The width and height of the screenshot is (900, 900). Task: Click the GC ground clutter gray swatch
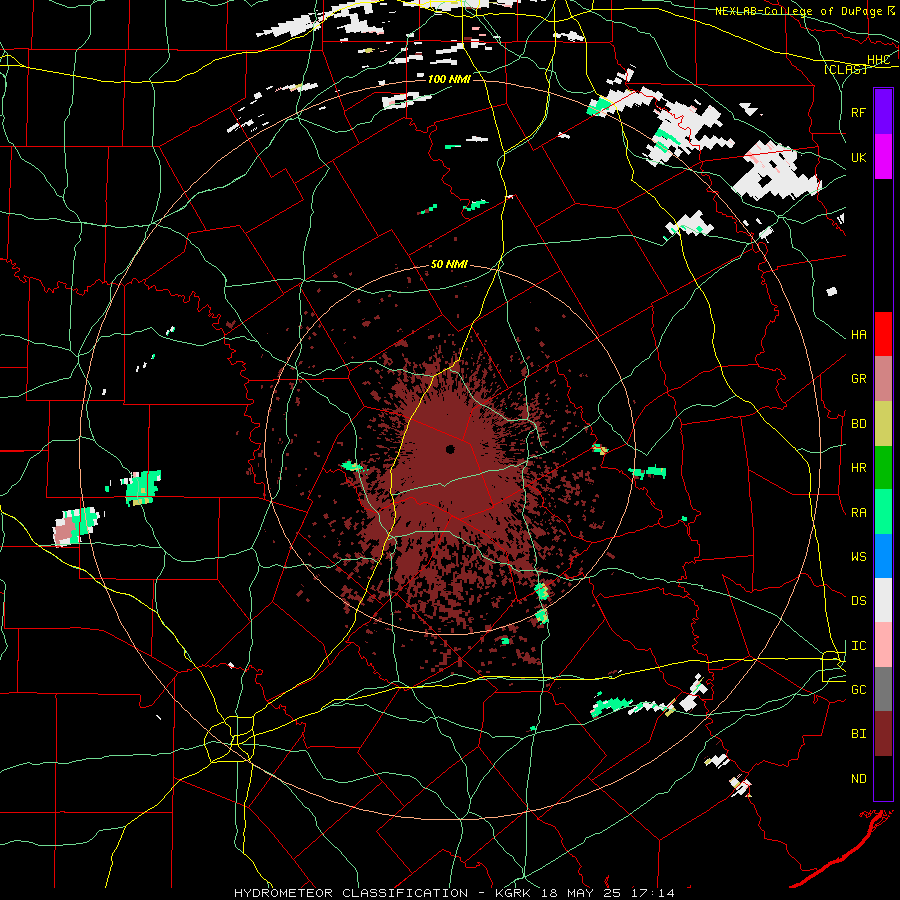click(883, 689)
